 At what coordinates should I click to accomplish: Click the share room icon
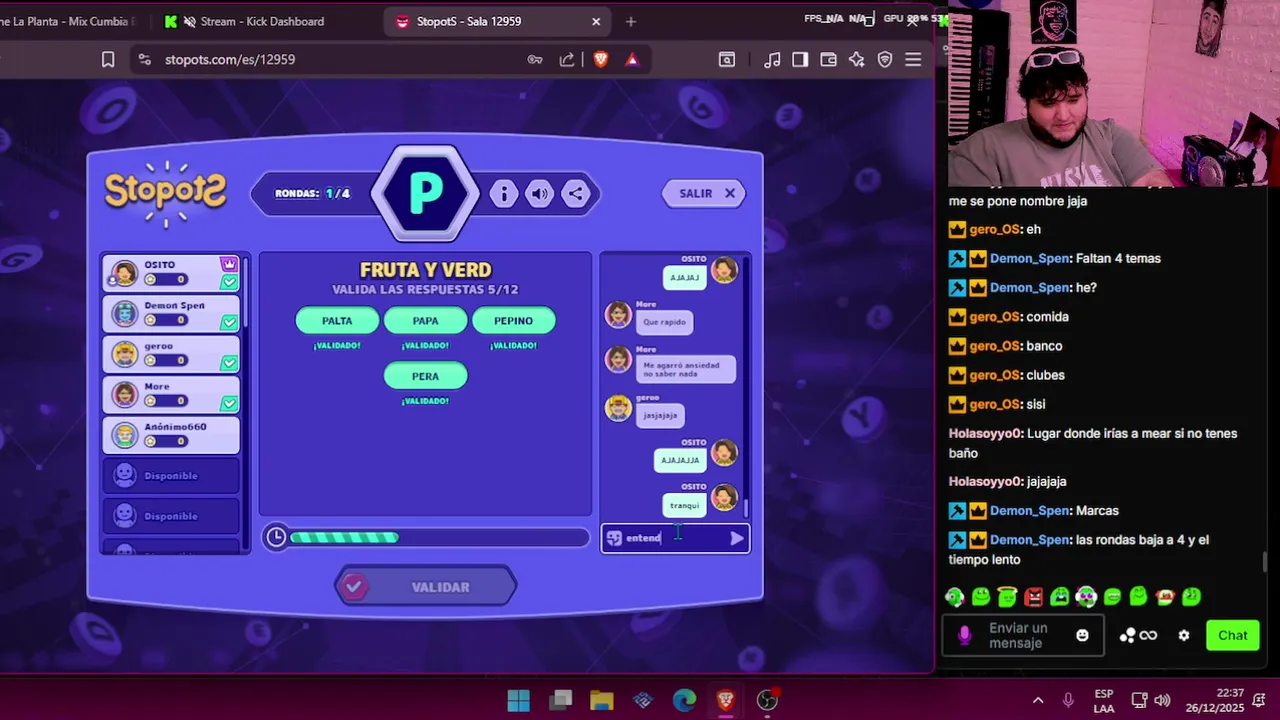(x=576, y=194)
